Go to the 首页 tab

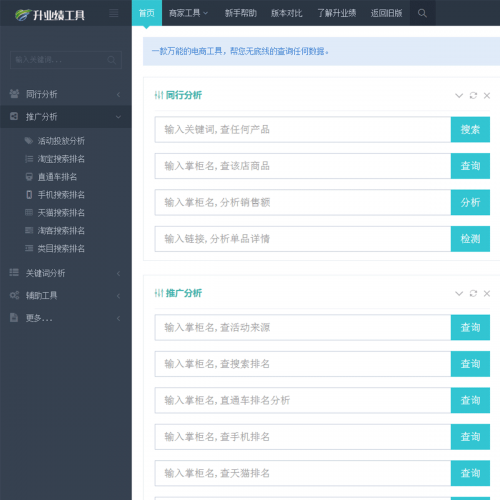coord(147,13)
